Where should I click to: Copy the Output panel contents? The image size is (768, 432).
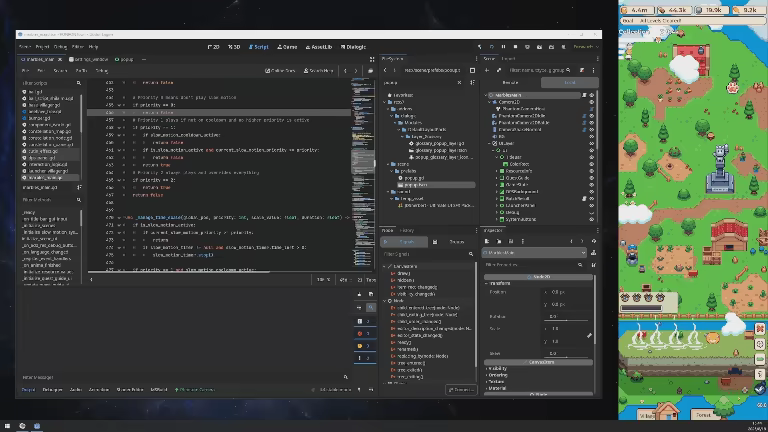coord(371,294)
